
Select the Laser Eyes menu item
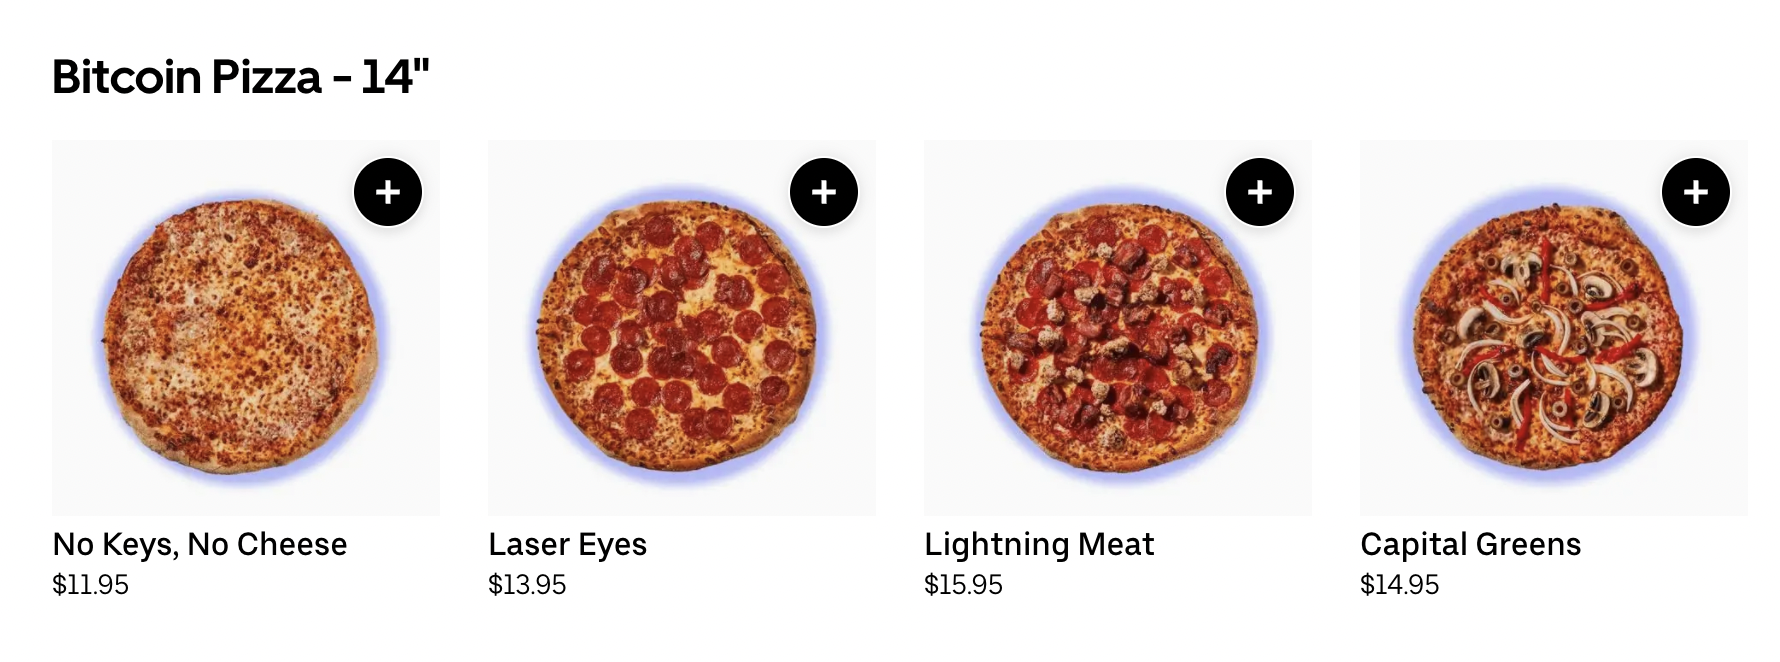tap(566, 544)
